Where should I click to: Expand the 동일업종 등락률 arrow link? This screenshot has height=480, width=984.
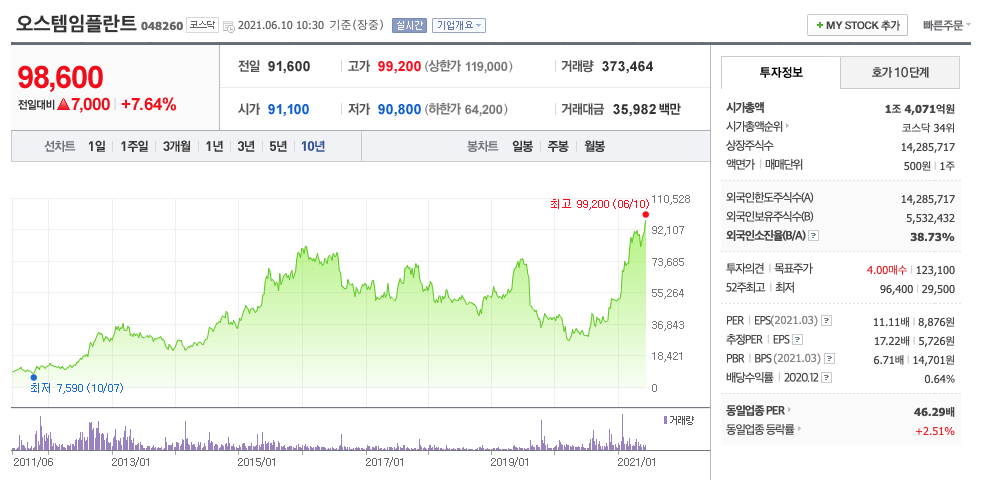tap(800, 429)
